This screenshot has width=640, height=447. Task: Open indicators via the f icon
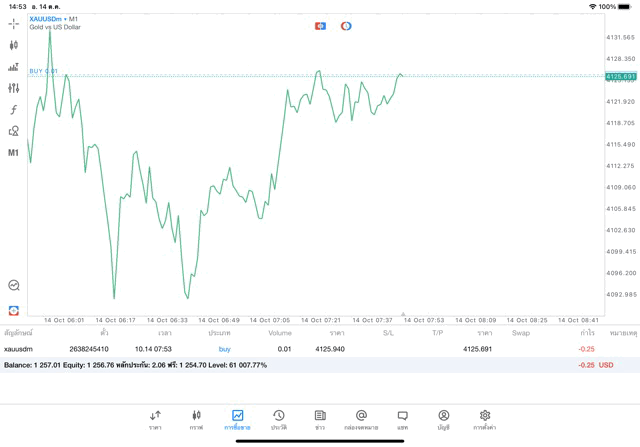tap(13, 110)
